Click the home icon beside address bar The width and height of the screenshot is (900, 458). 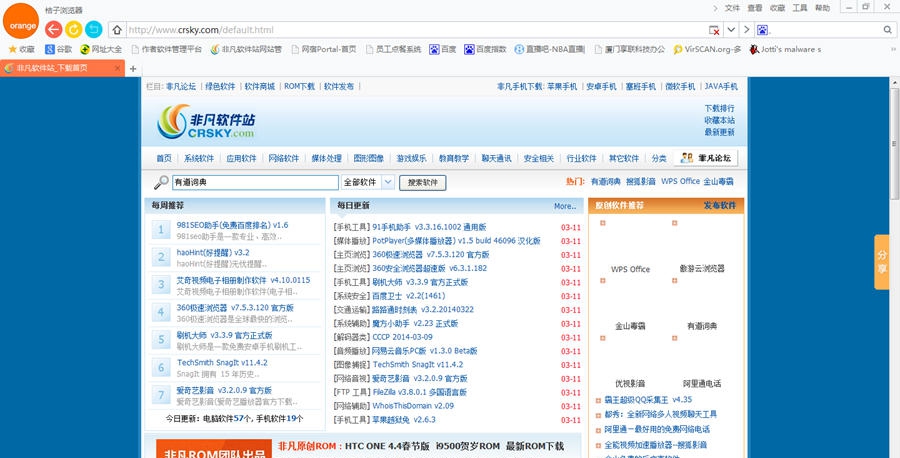(x=118, y=30)
